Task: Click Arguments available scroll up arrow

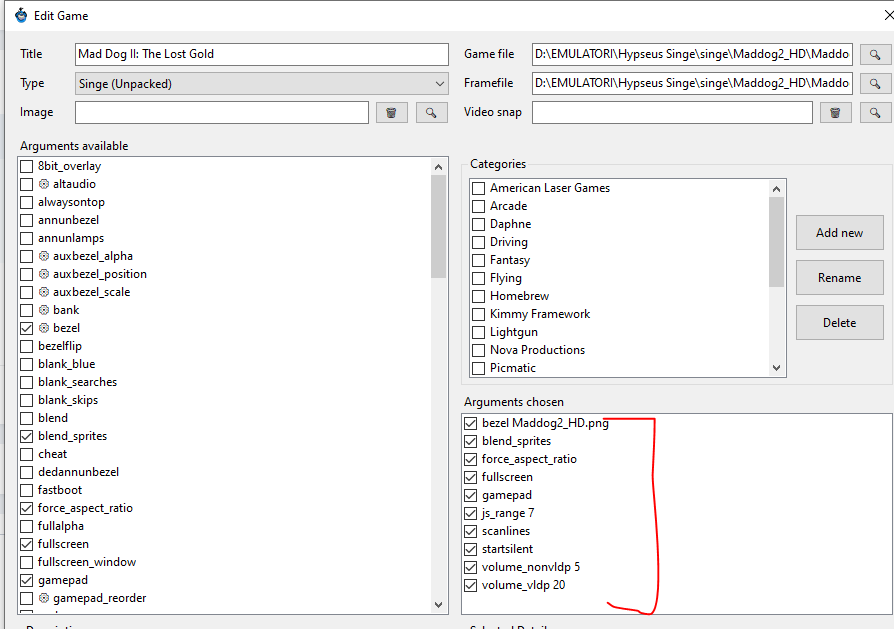Action: (x=438, y=167)
